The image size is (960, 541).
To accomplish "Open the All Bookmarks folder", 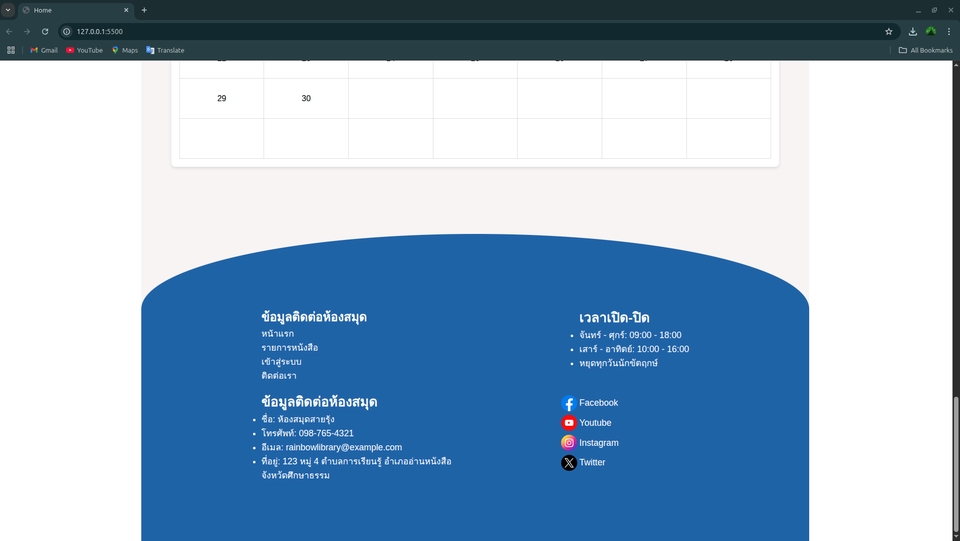I will point(925,50).
